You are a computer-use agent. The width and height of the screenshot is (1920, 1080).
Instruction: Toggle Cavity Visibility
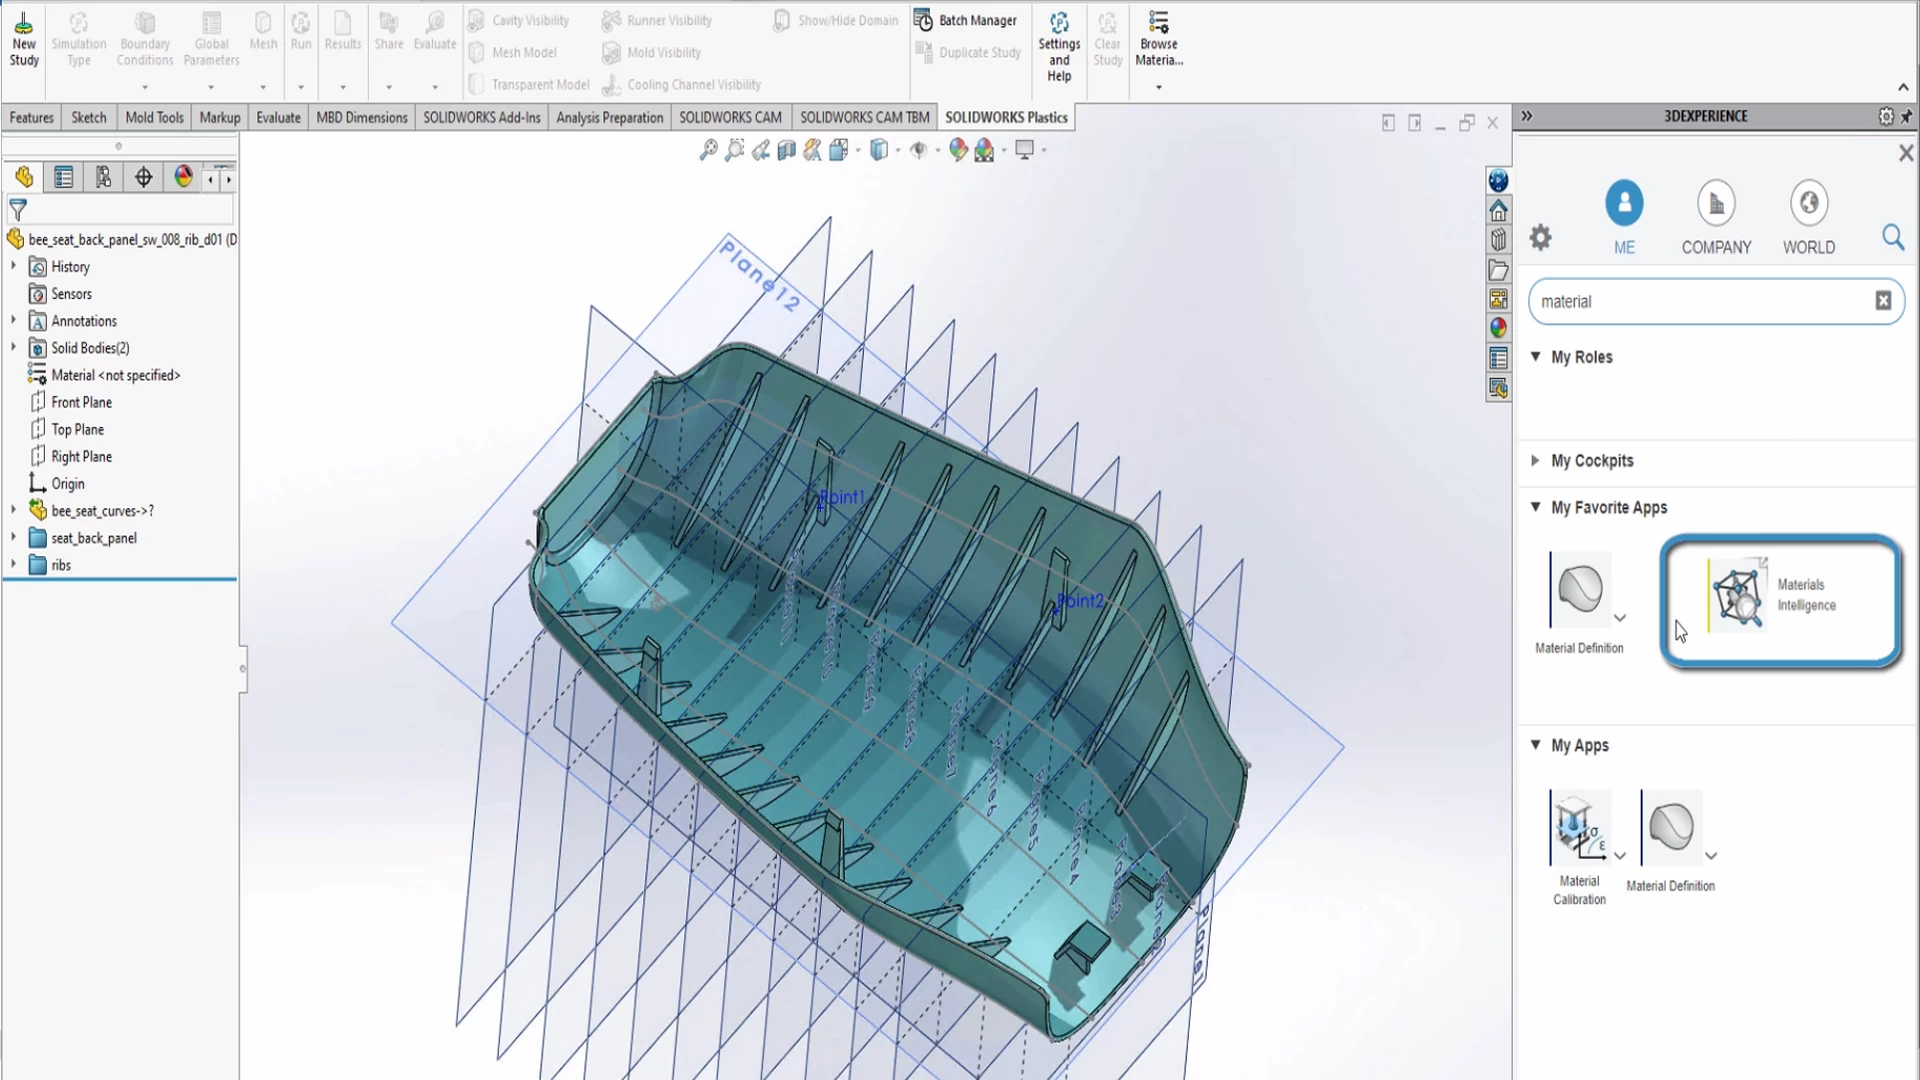click(519, 20)
